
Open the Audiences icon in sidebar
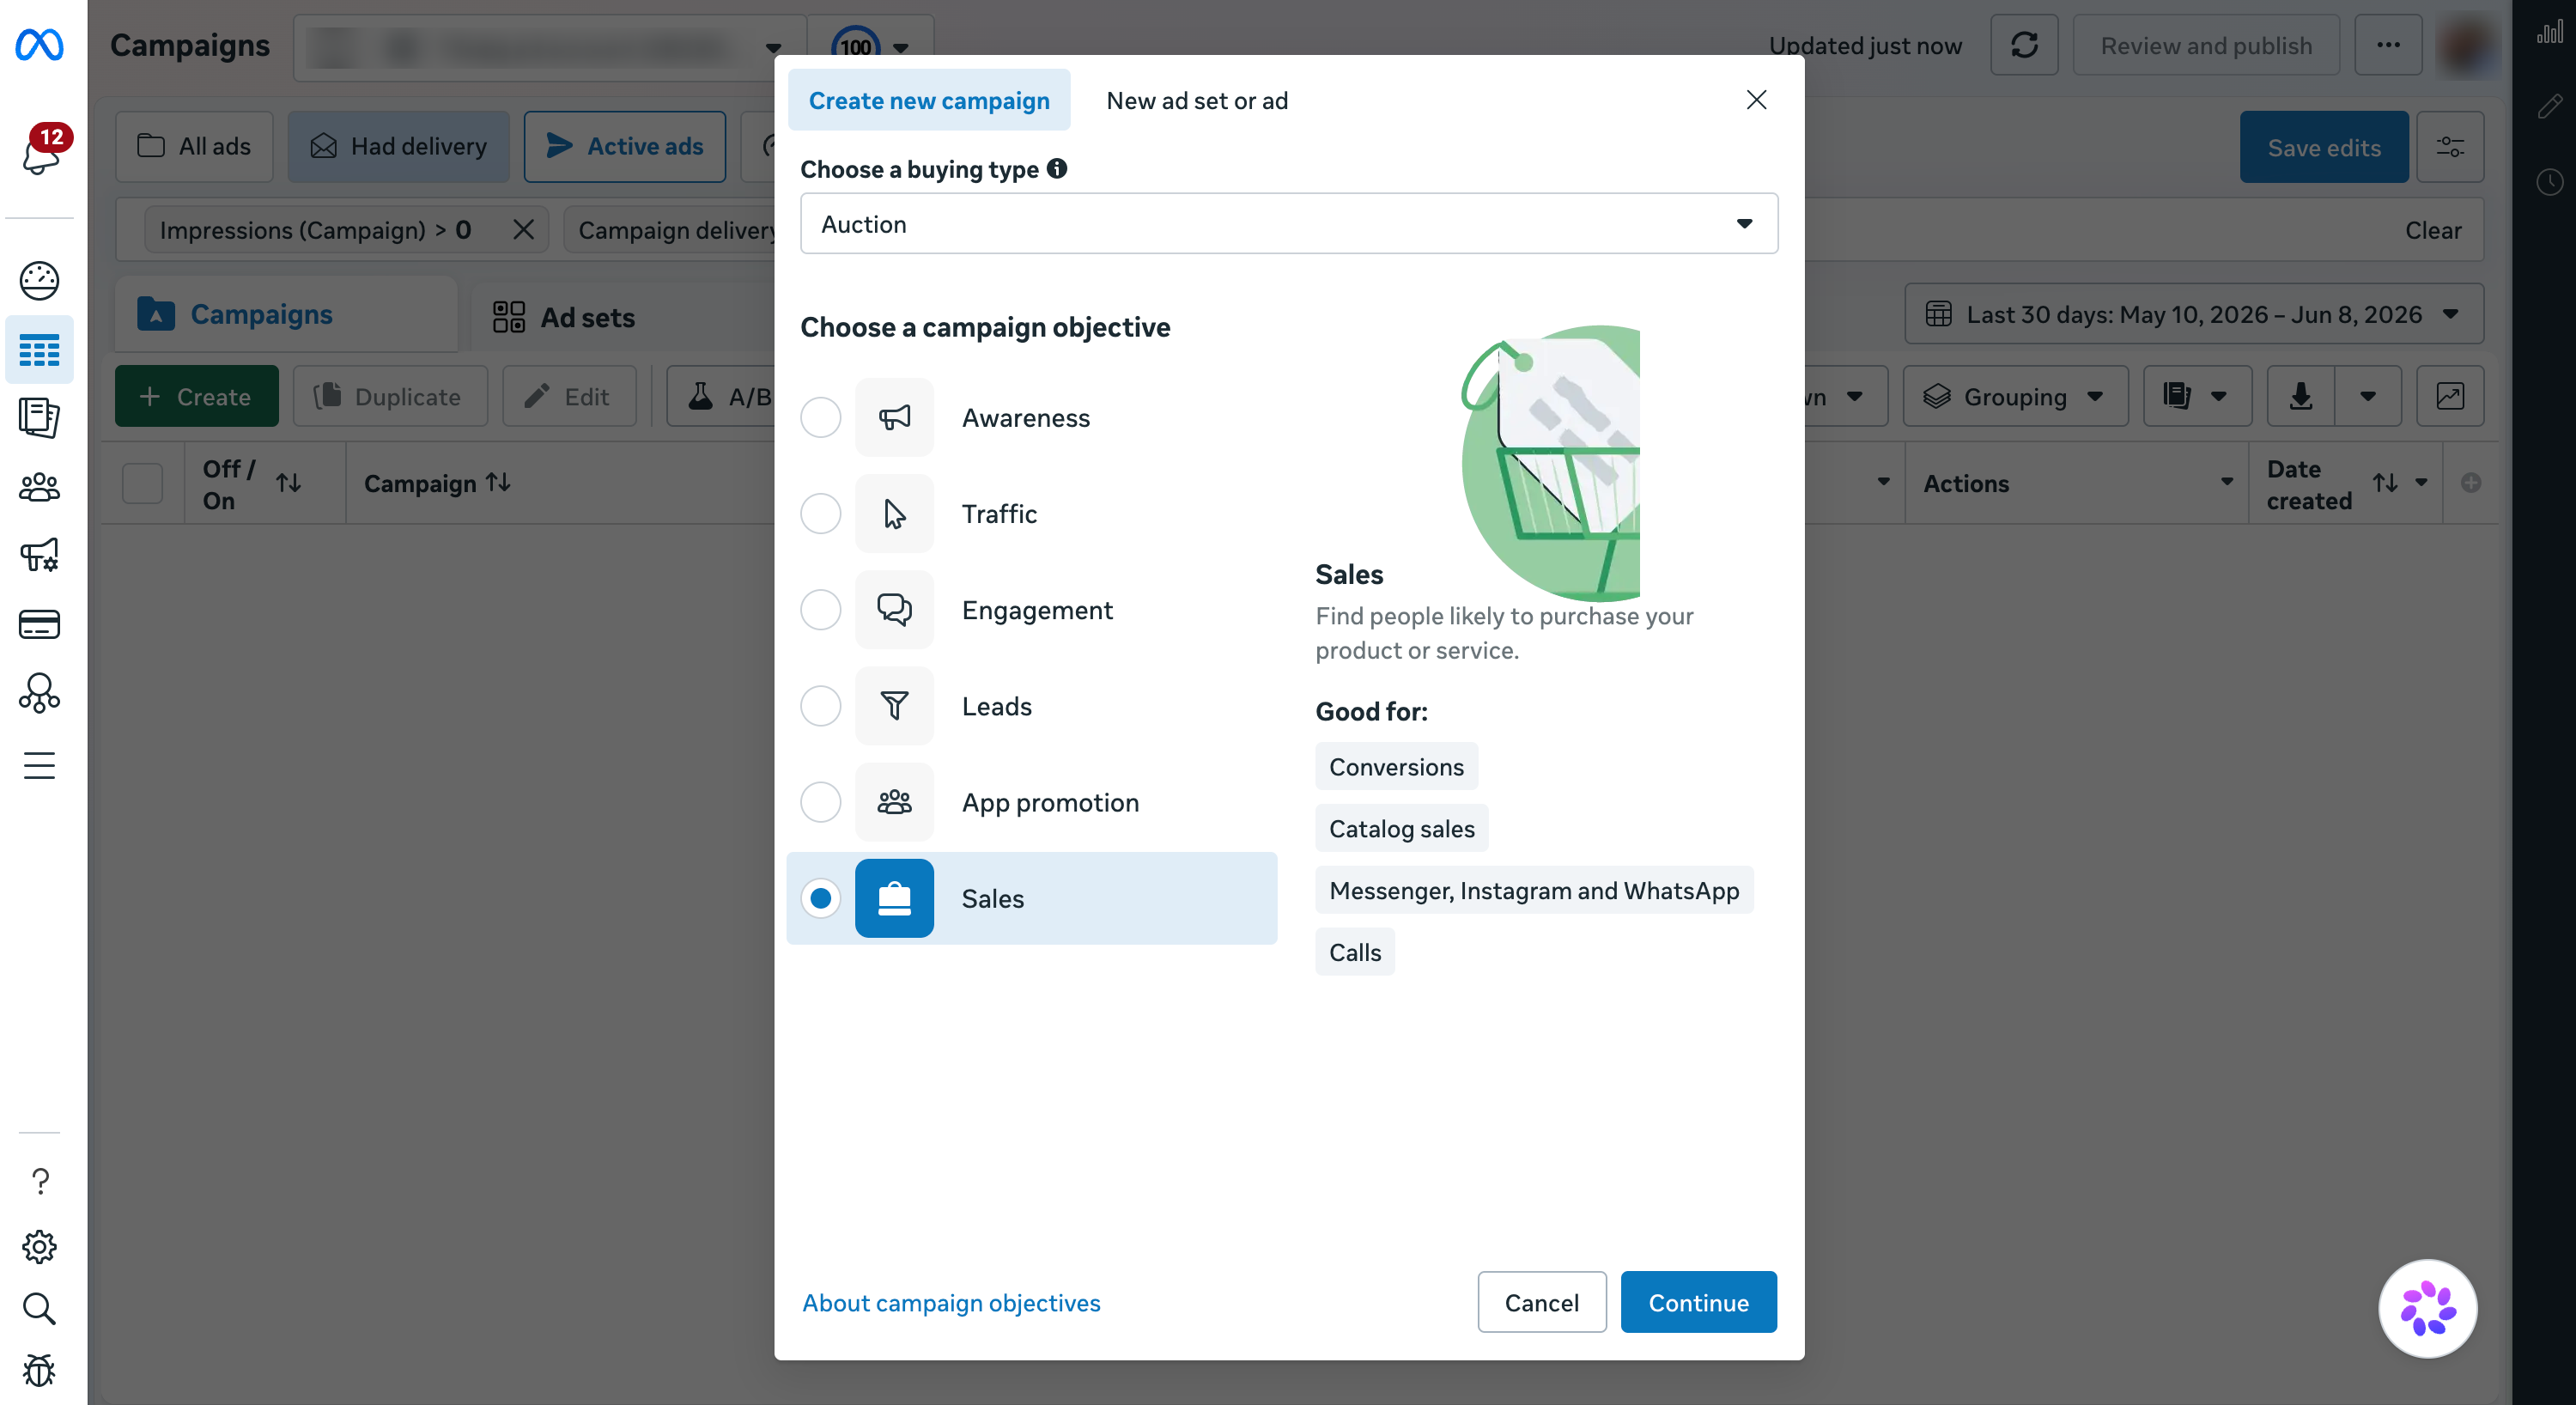pos(39,487)
